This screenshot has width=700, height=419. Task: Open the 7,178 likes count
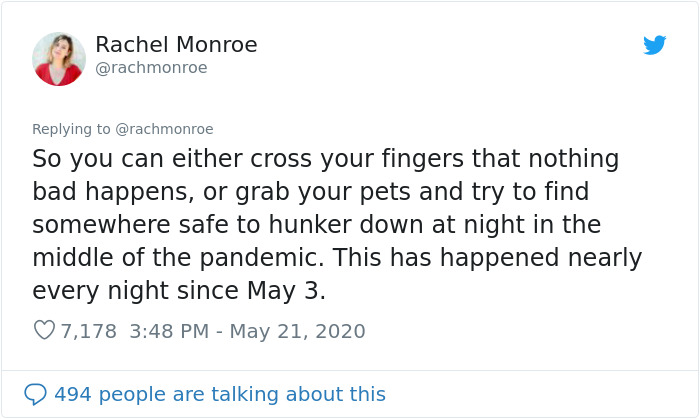(88, 331)
